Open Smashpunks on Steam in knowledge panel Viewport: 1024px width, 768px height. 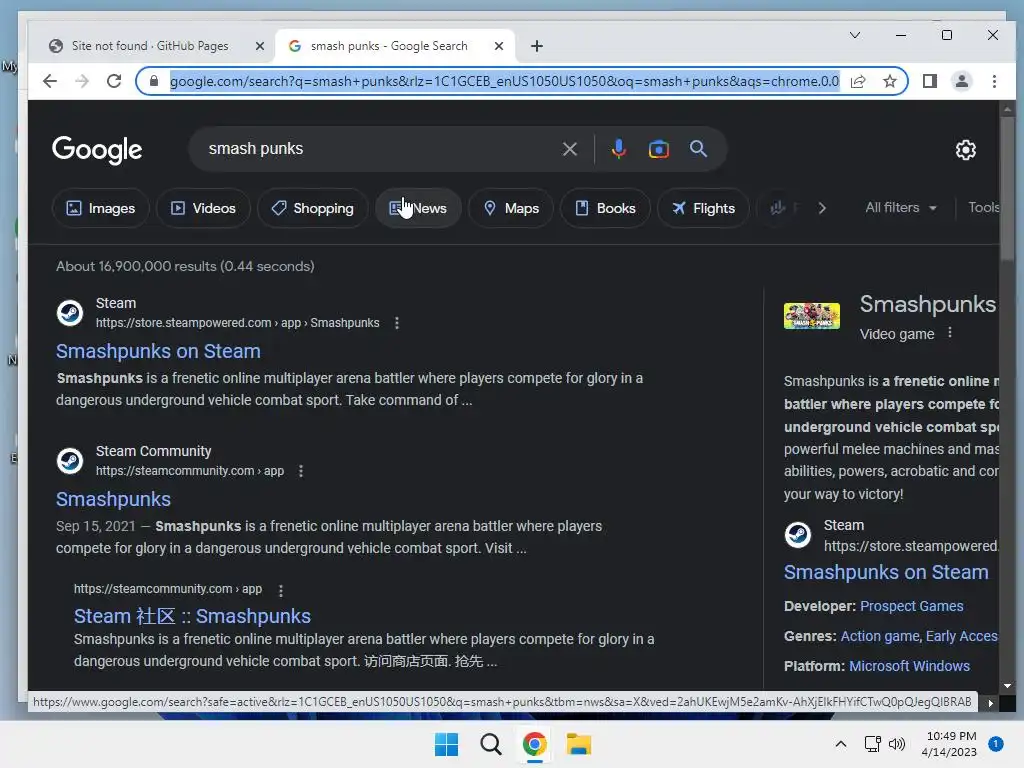(886, 573)
